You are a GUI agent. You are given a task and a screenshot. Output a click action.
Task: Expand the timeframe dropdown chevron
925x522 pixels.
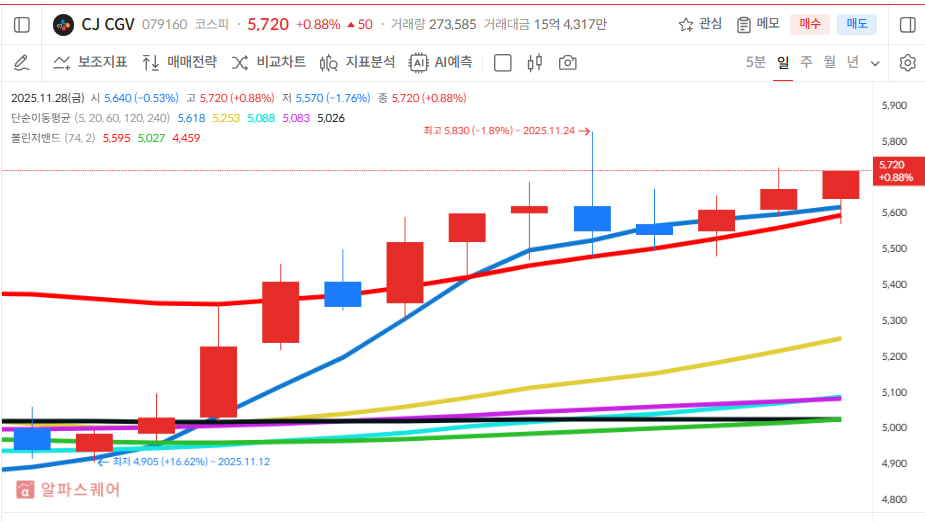pos(875,63)
